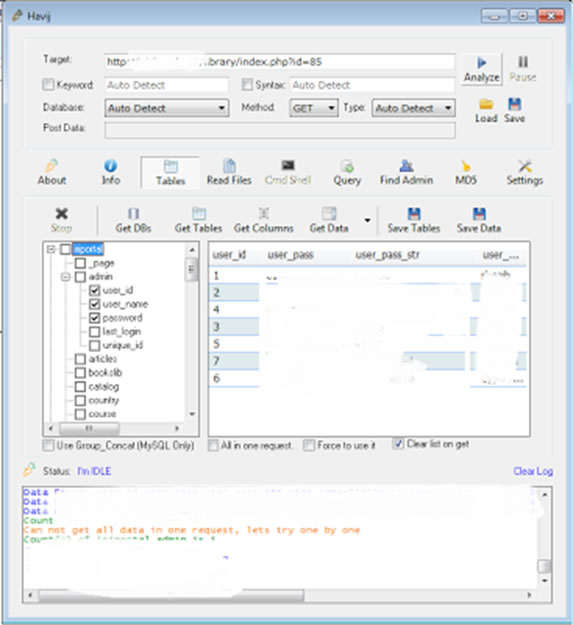This screenshot has height=625, width=573.
Task: Click the Pause icon
Action: point(523,62)
